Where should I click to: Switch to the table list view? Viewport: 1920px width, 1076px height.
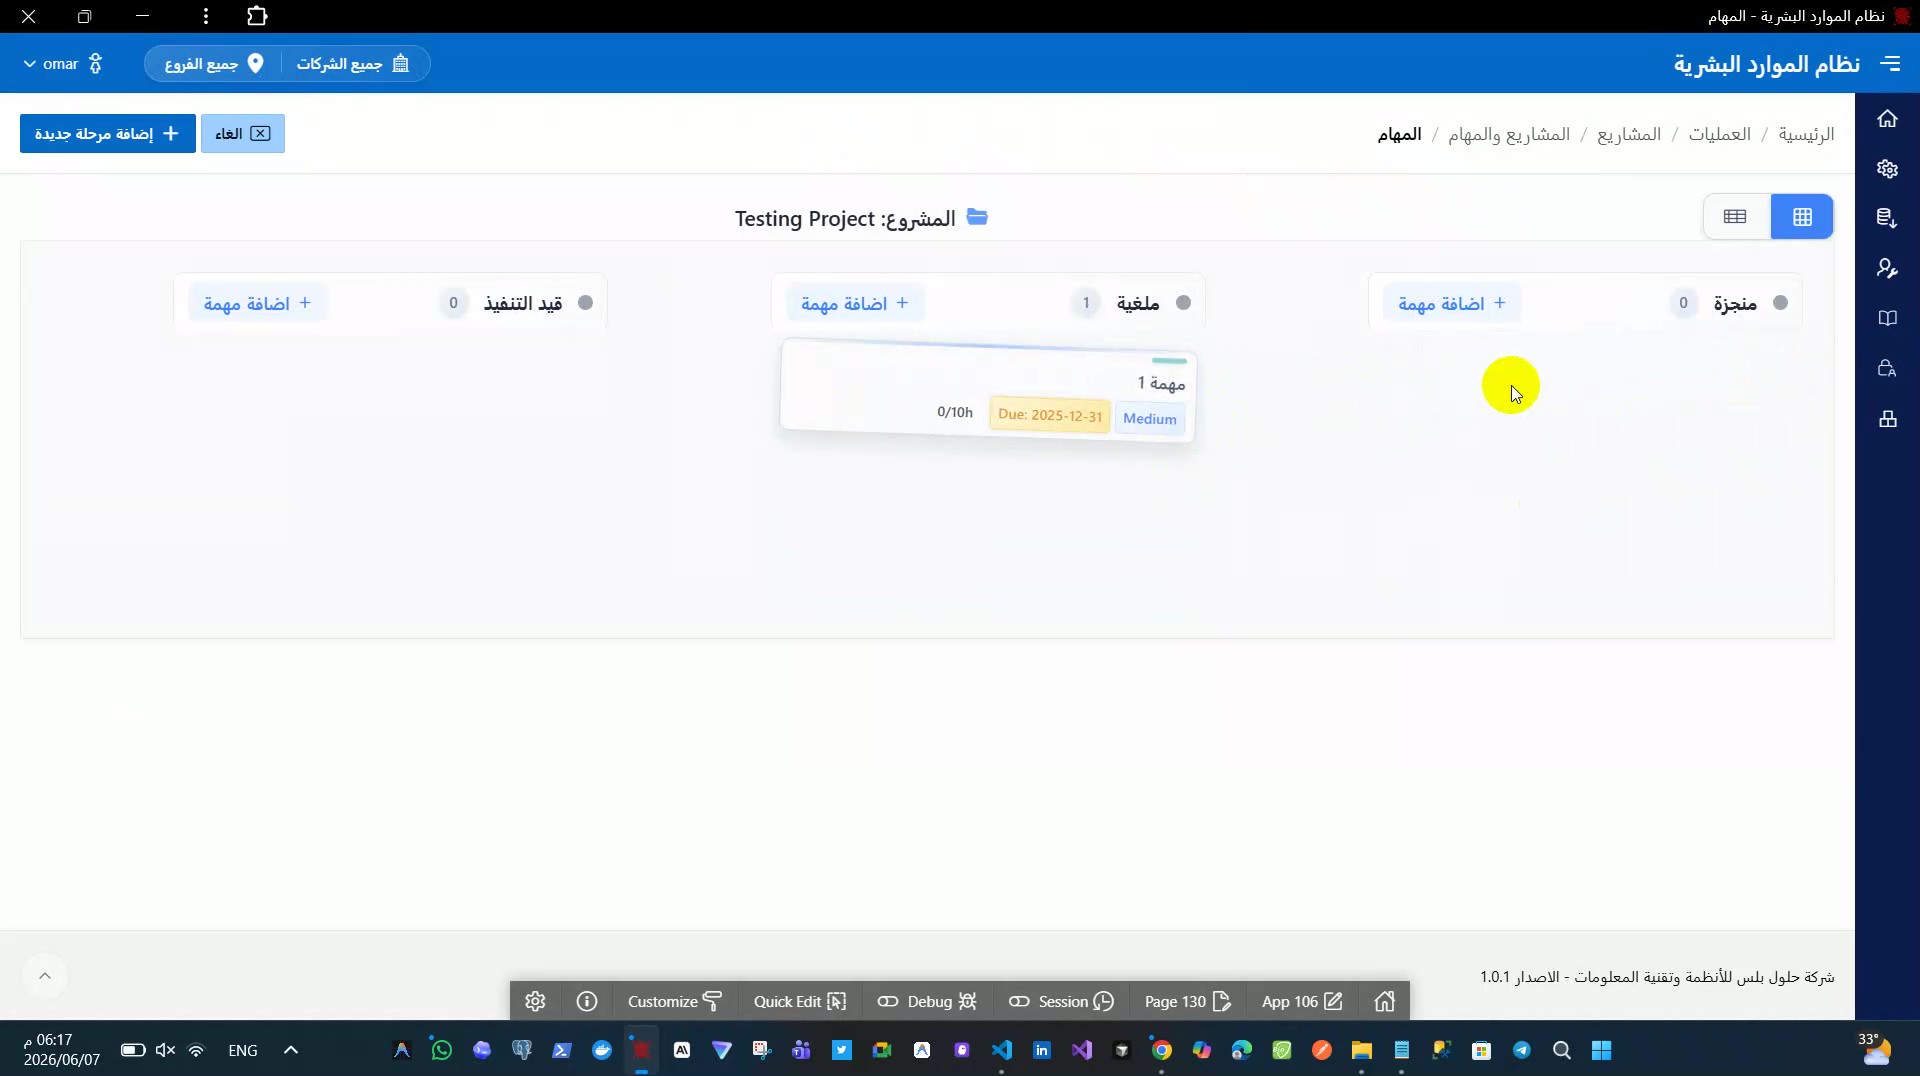tap(1735, 217)
